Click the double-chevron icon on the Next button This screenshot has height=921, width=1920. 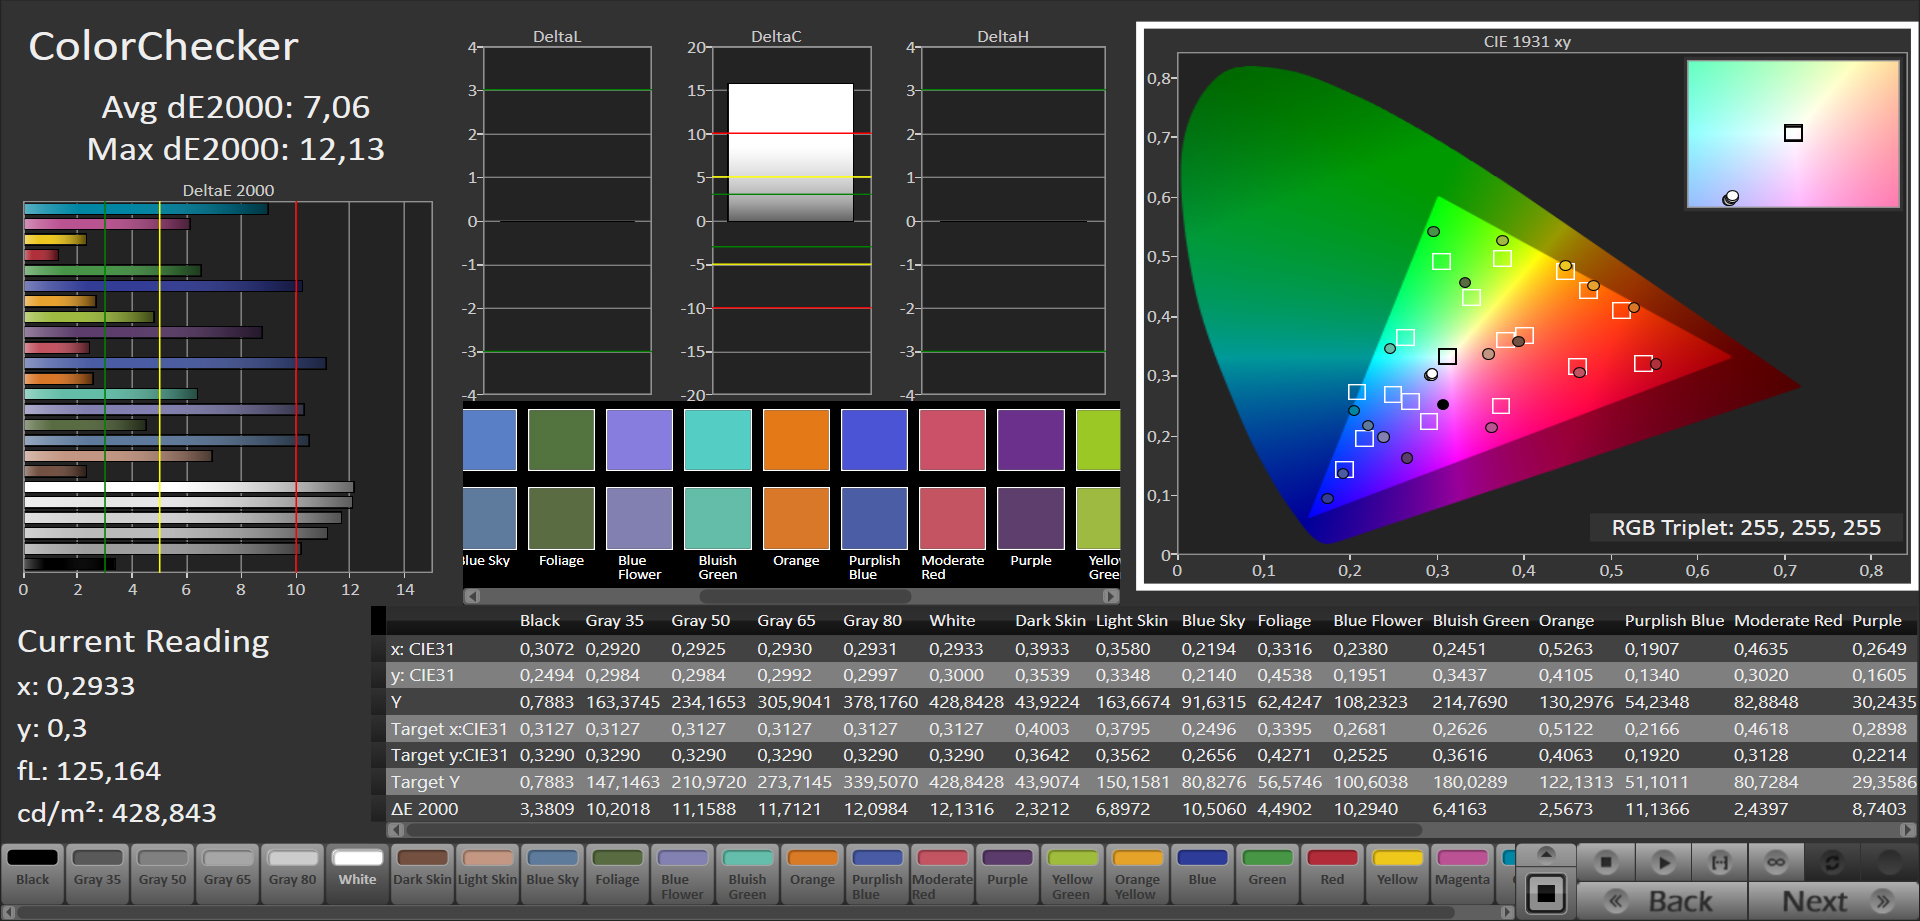1882,901
